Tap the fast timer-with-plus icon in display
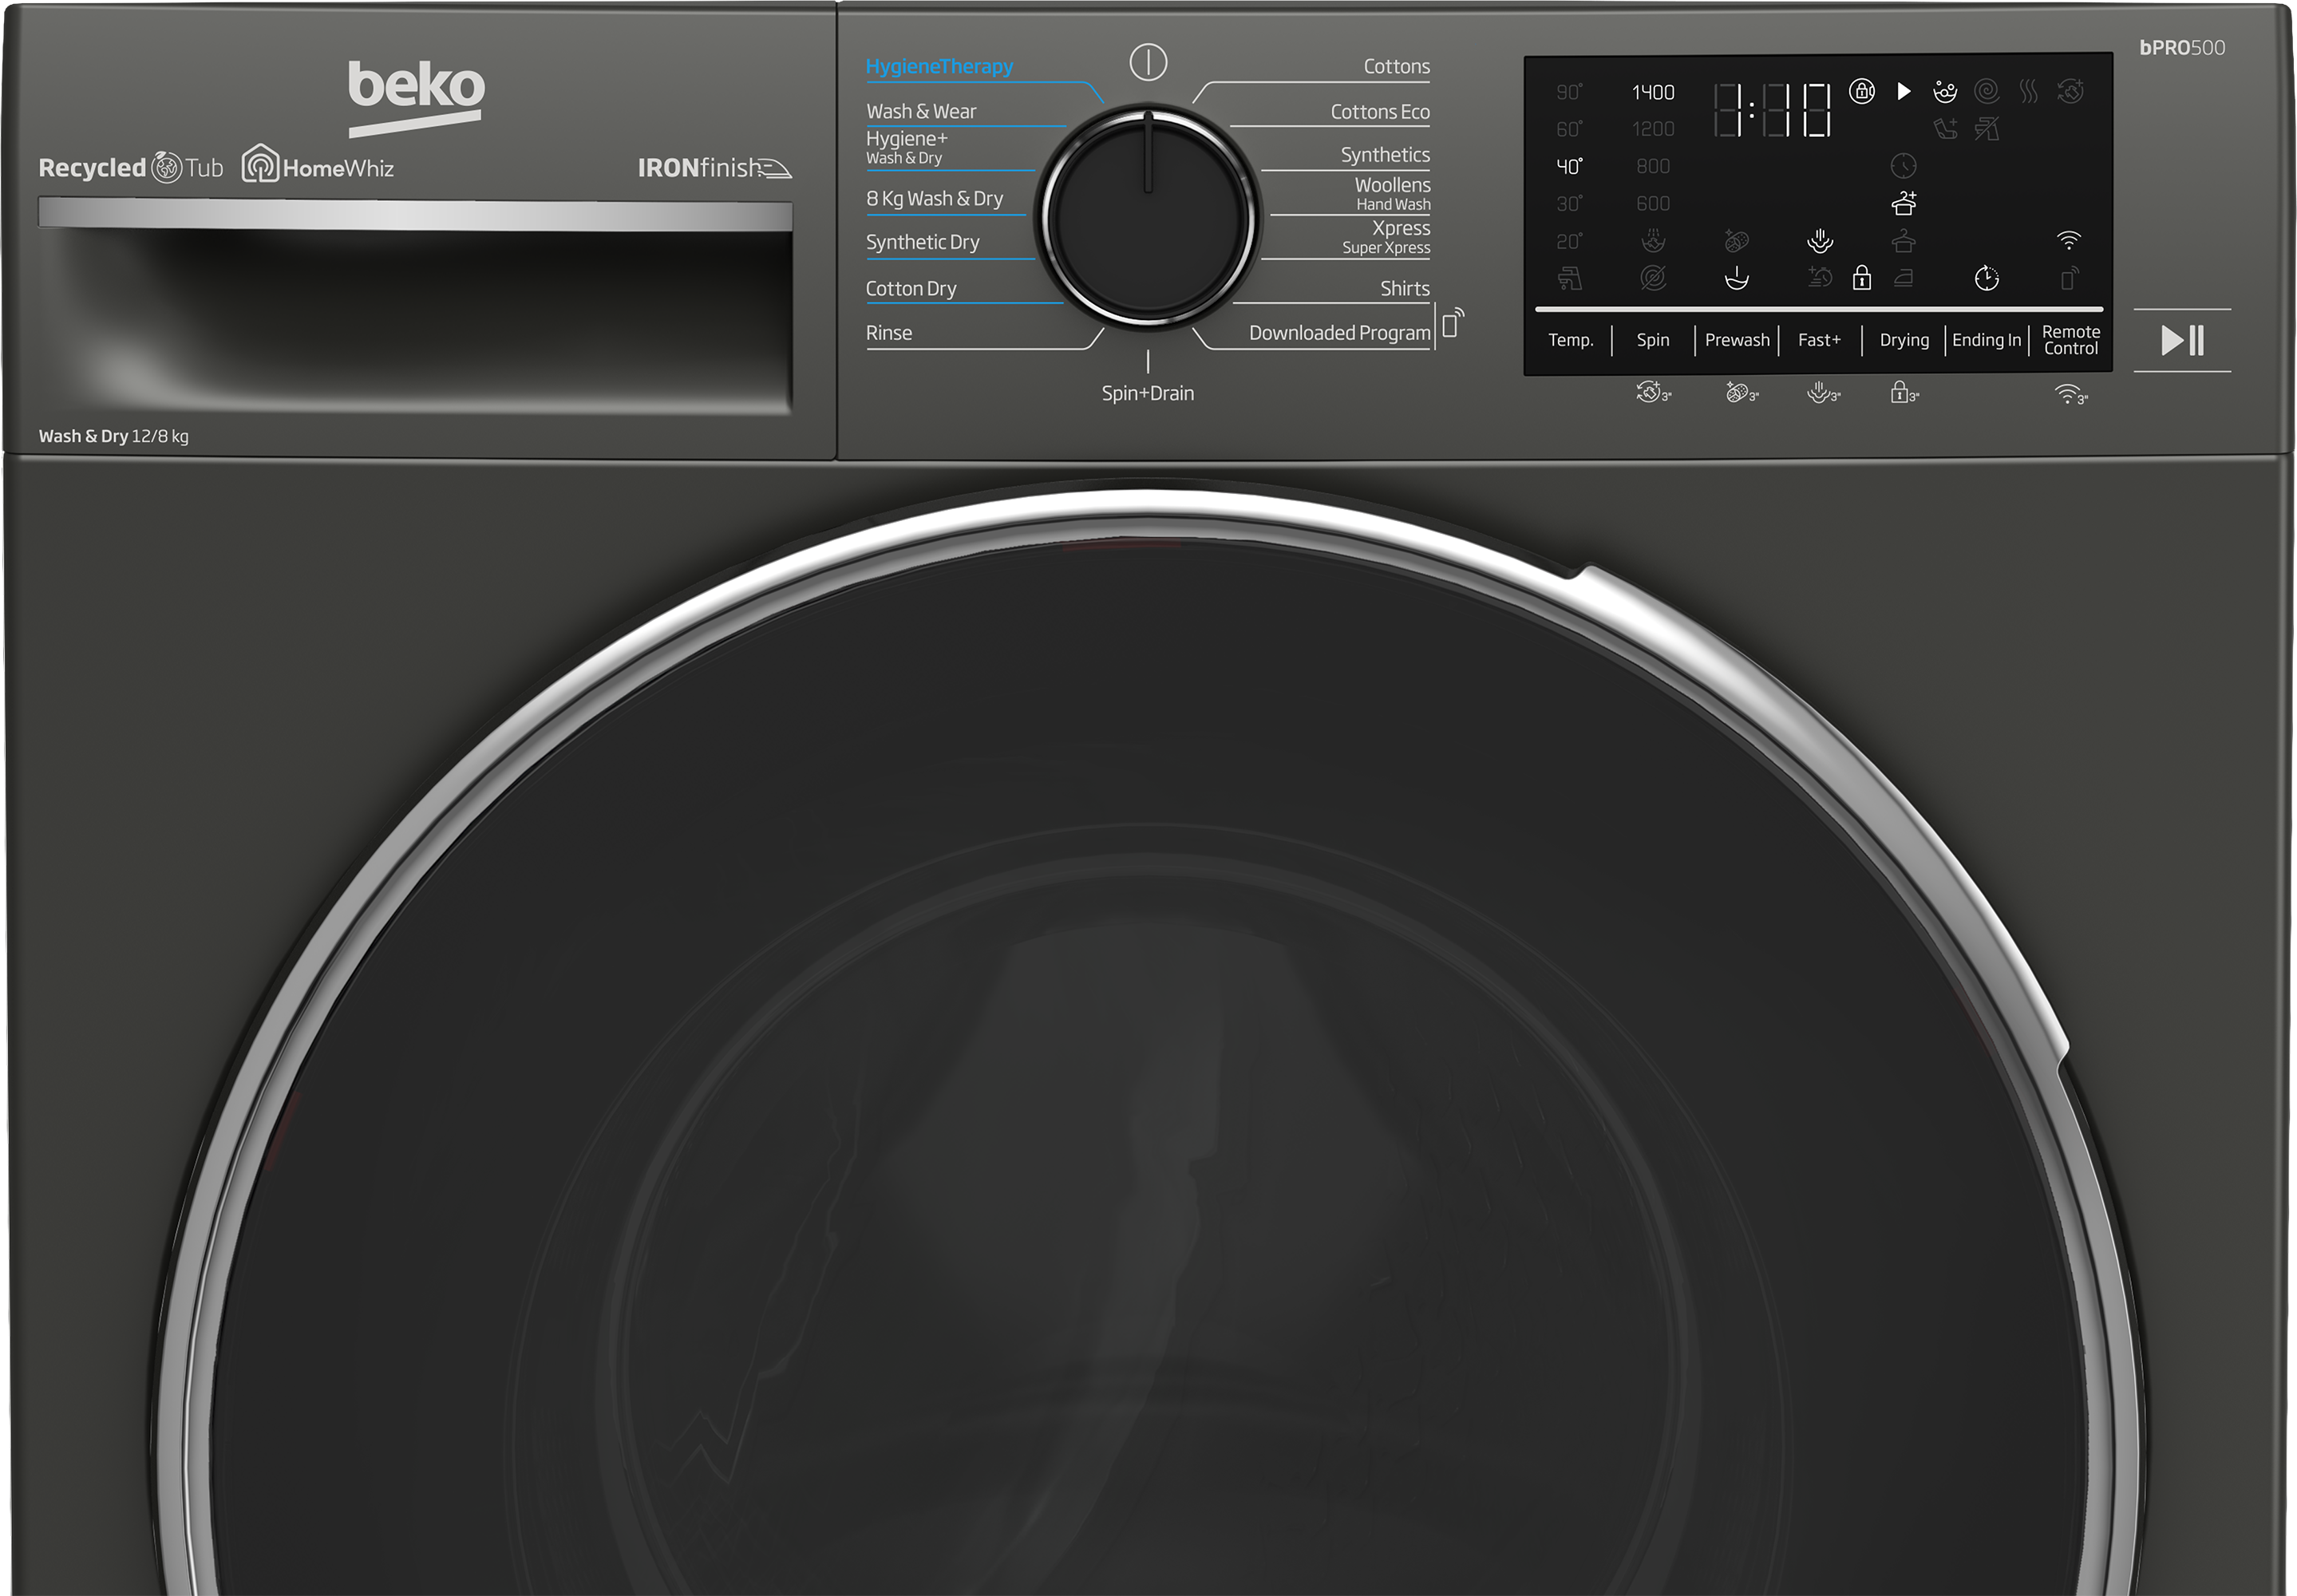 click(x=1820, y=277)
